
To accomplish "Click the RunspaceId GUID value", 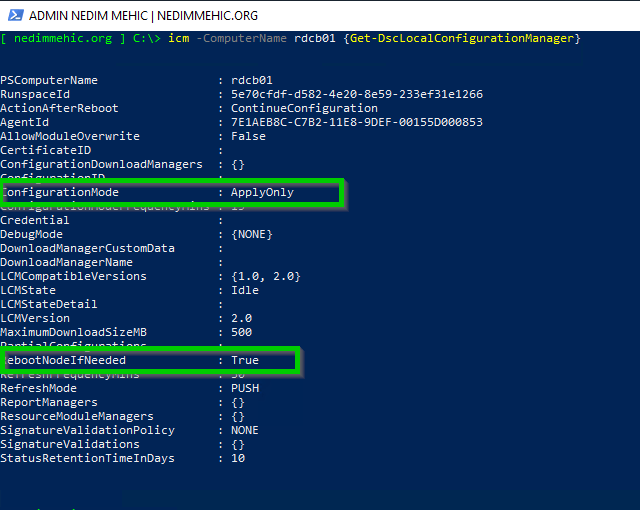I will (356, 94).
